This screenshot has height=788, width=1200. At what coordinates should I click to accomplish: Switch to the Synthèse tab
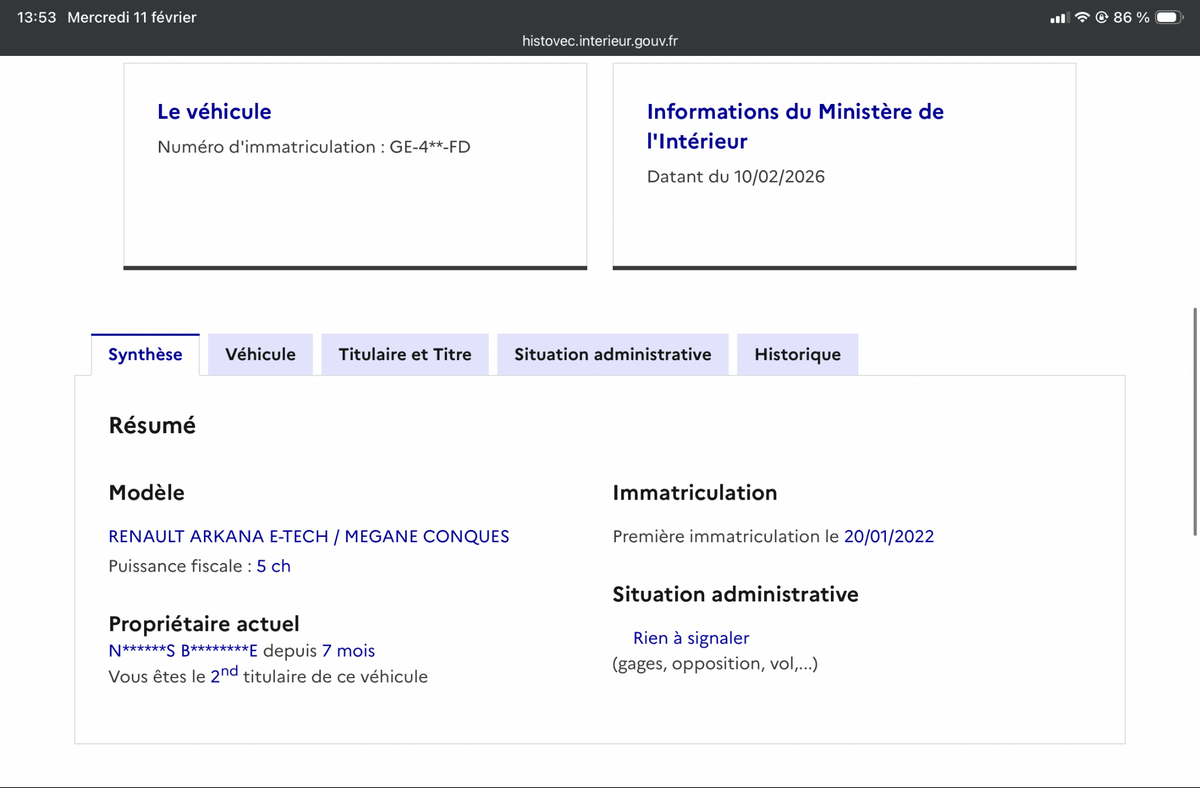pyautogui.click(x=145, y=355)
